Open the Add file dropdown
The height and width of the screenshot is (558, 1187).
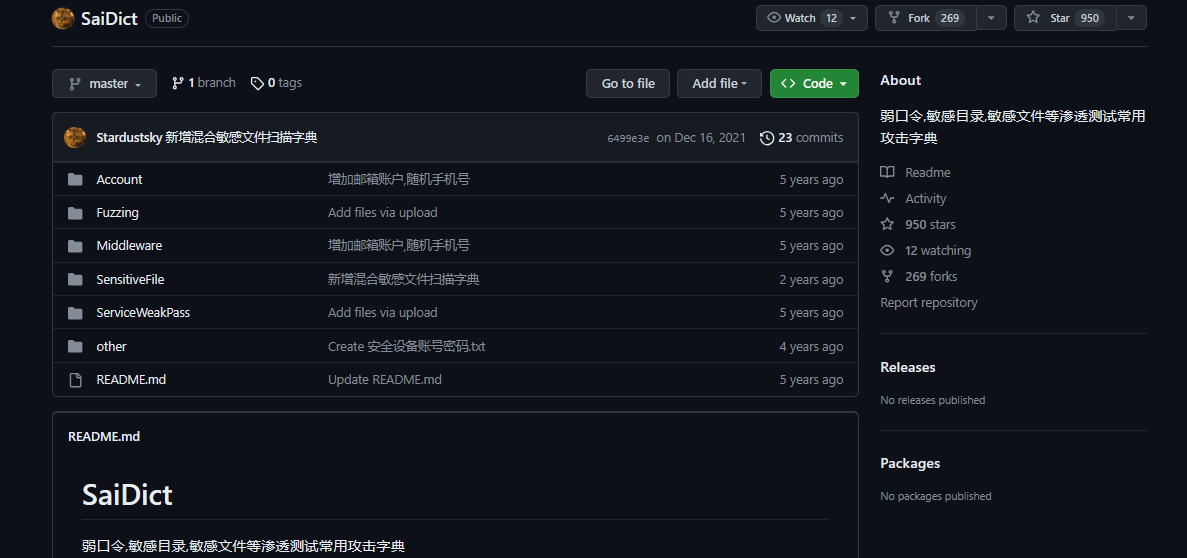720,83
